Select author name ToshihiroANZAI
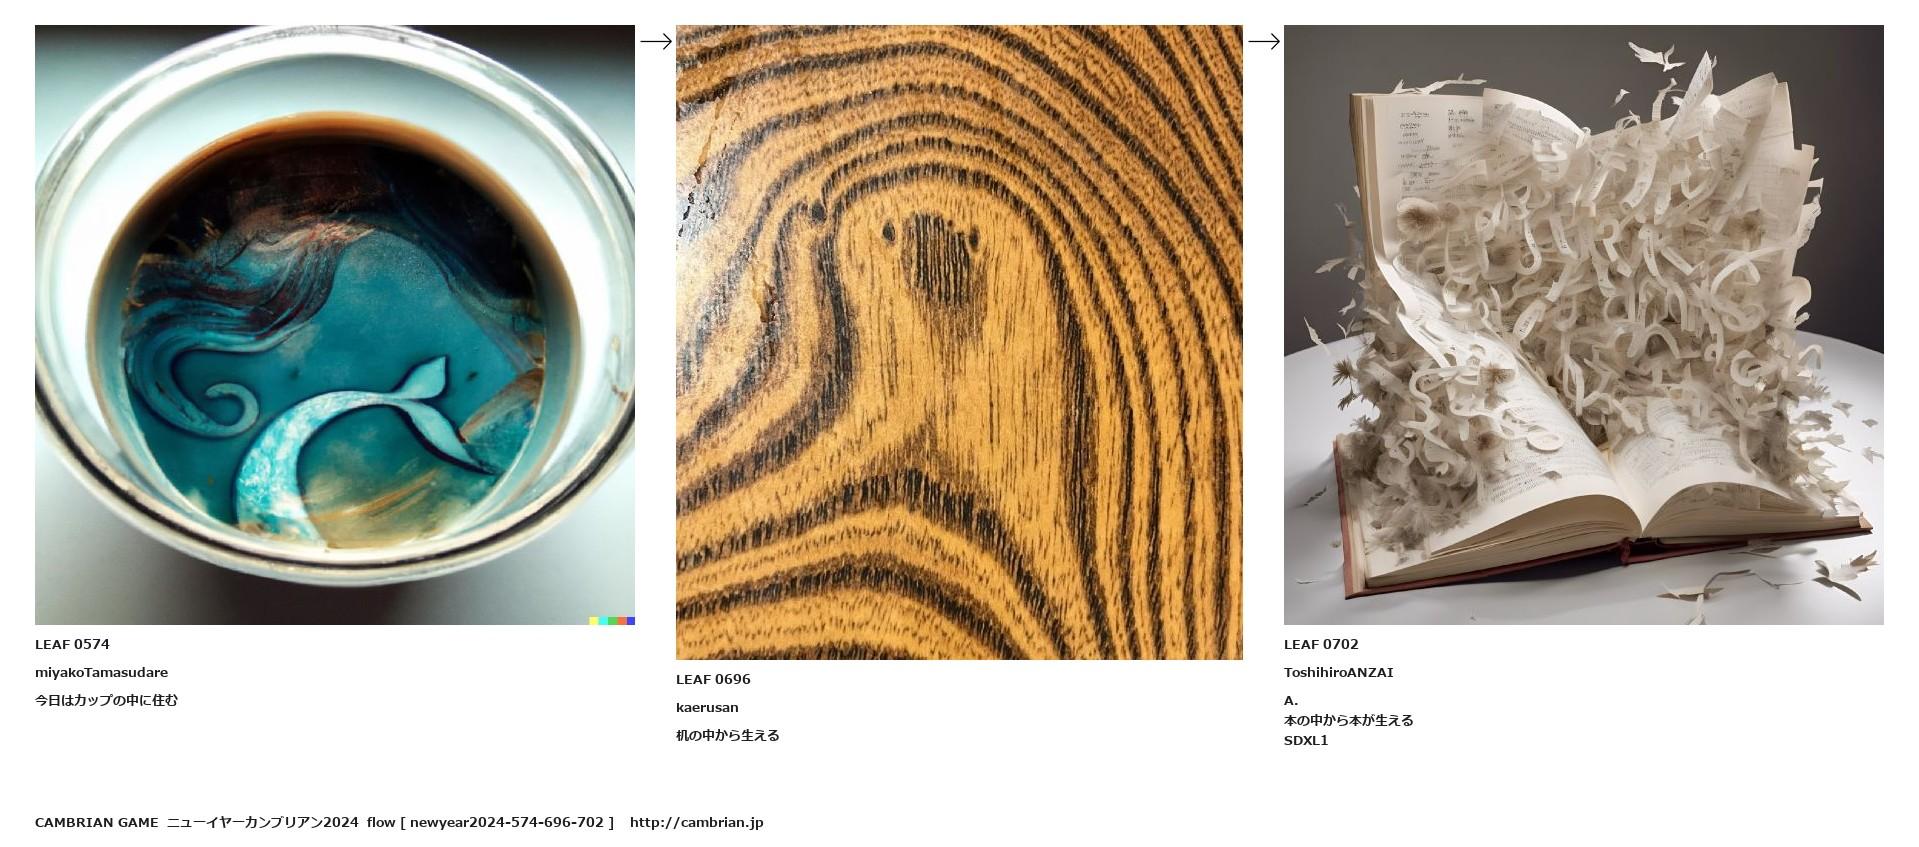Image resolution: width=1919 pixels, height=847 pixels. click(1338, 672)
